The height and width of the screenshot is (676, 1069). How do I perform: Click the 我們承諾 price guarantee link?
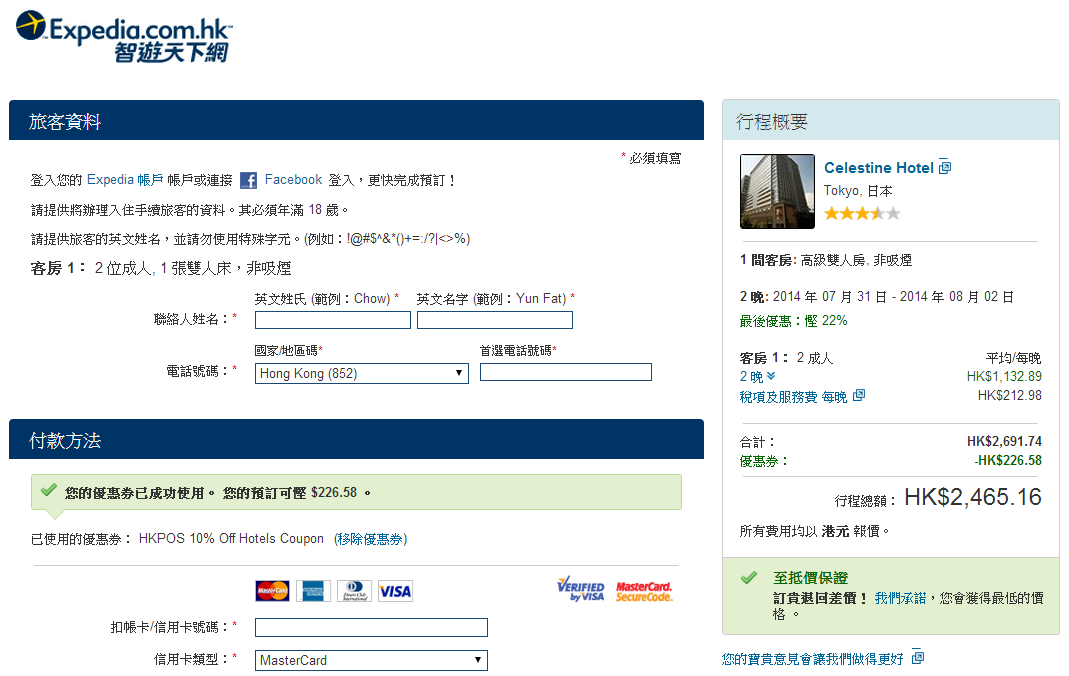[901, 597]
